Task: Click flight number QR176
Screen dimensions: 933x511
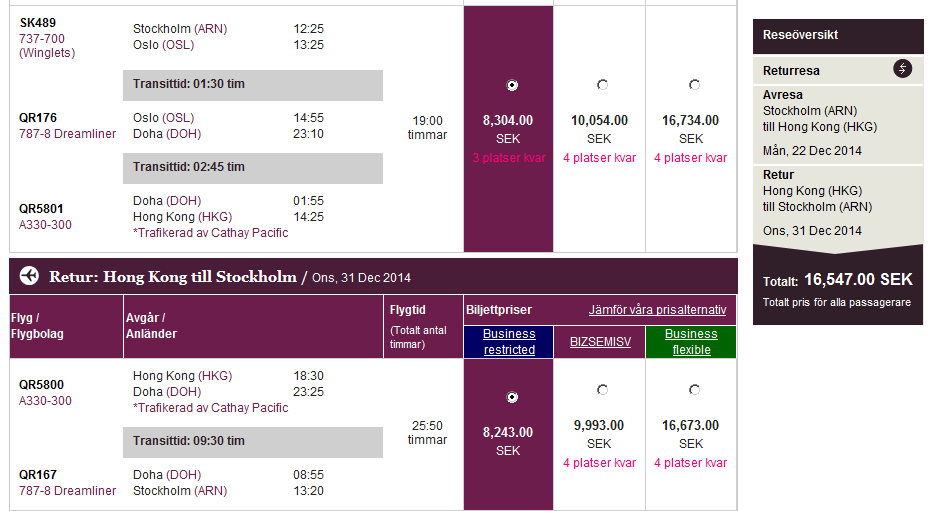Action: click(38, 118)
